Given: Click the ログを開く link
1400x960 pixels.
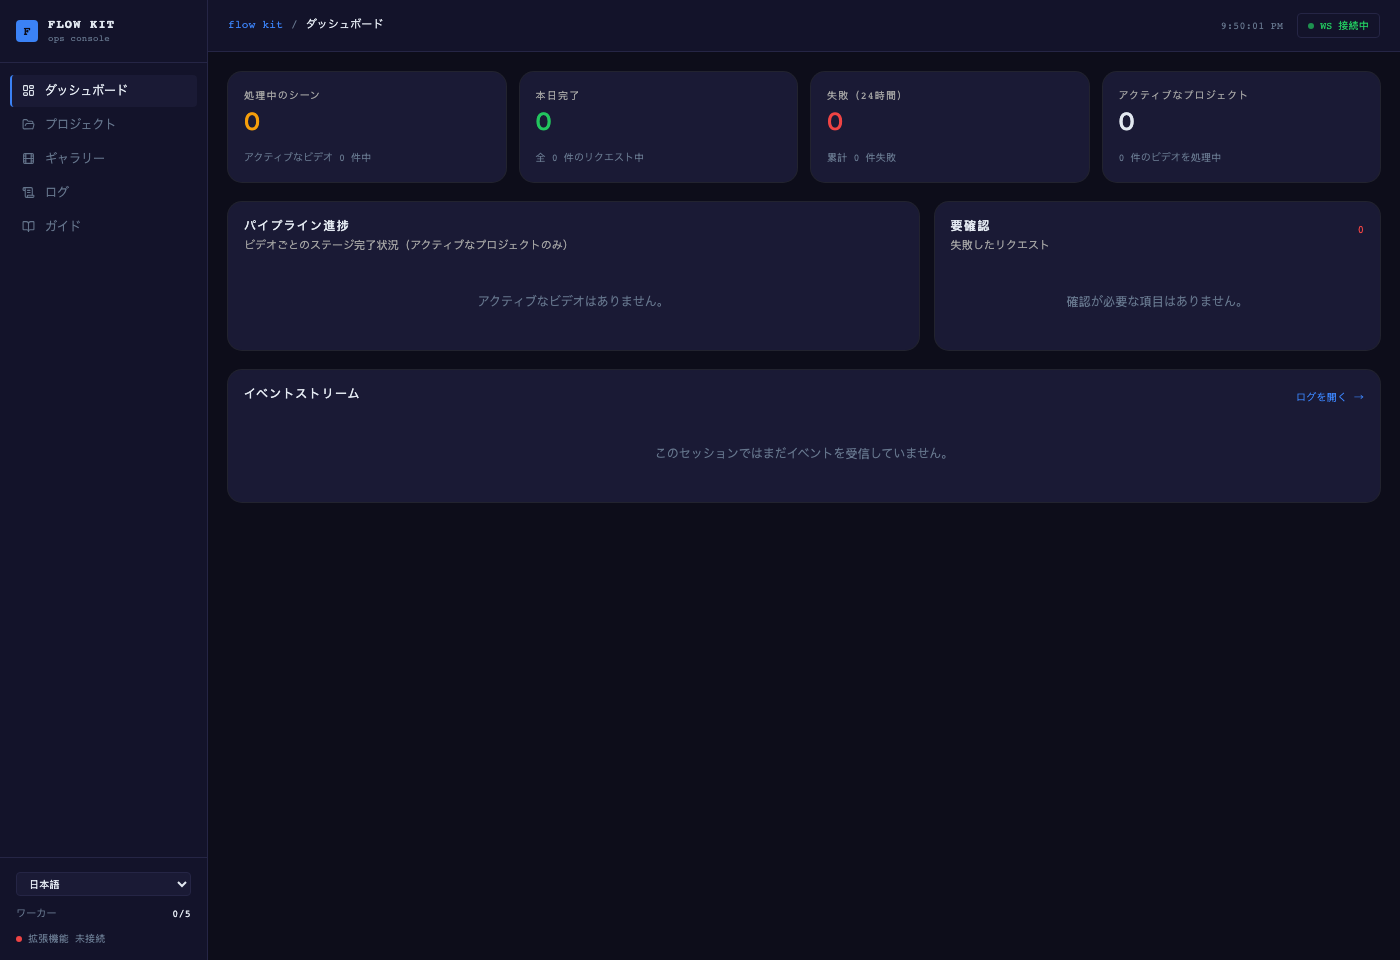Looking at the screenshot, I should pyautogui.click(x=1330, y=397).
